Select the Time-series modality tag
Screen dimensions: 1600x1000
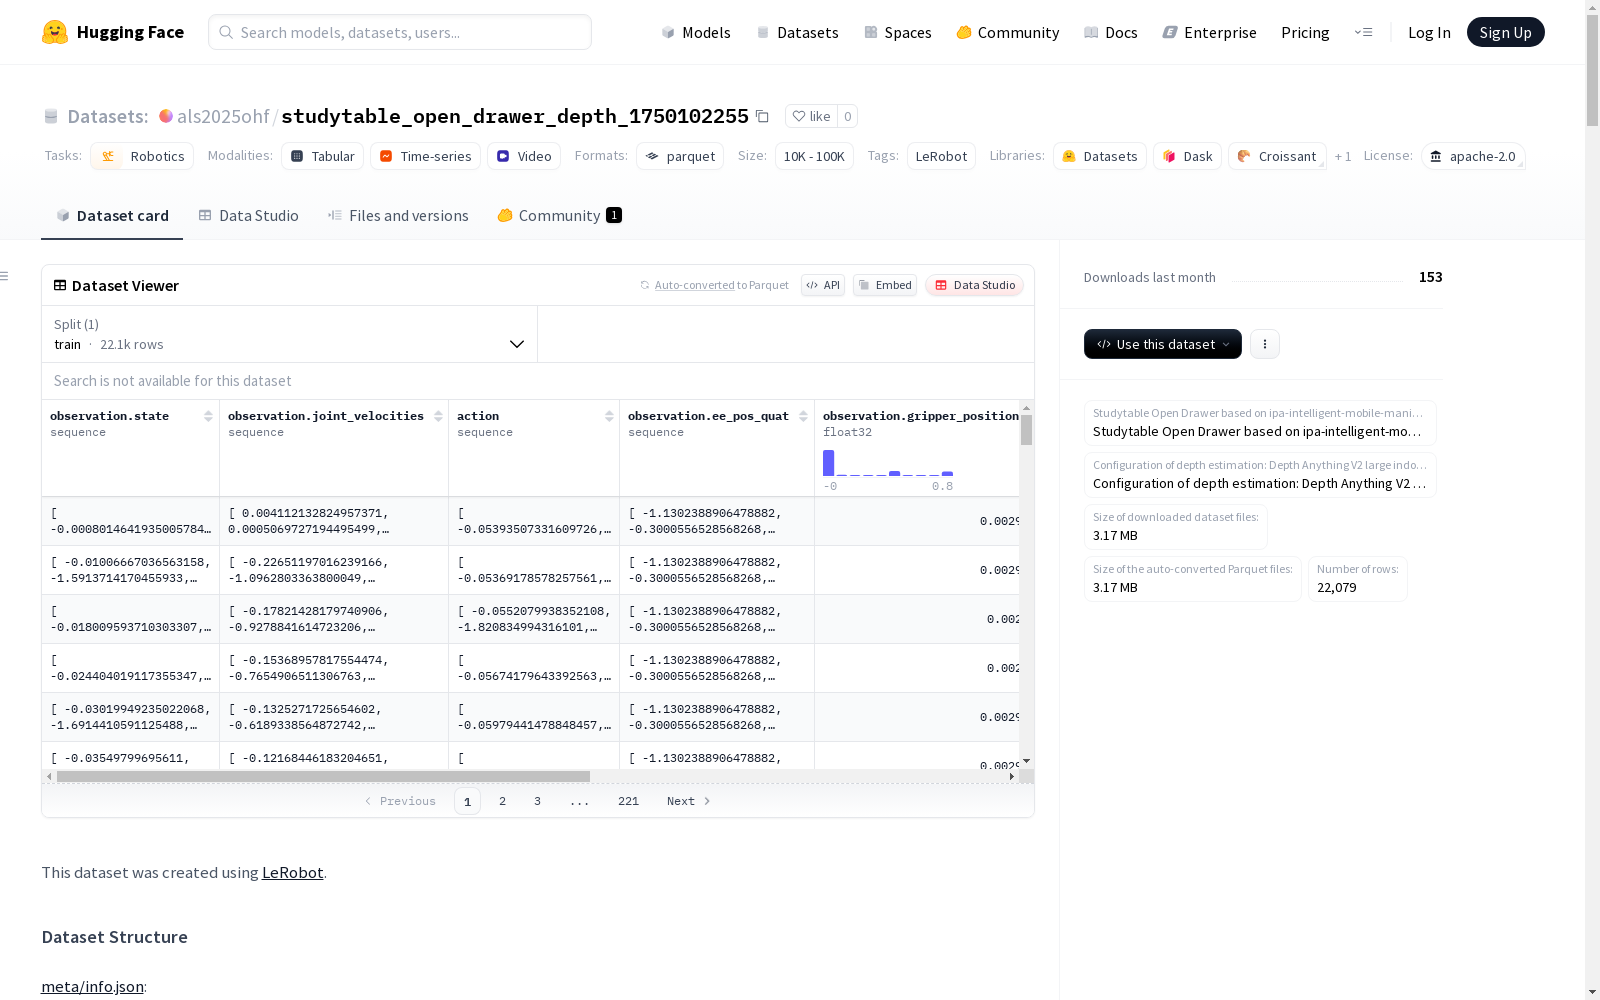click(x=425, y=156)
